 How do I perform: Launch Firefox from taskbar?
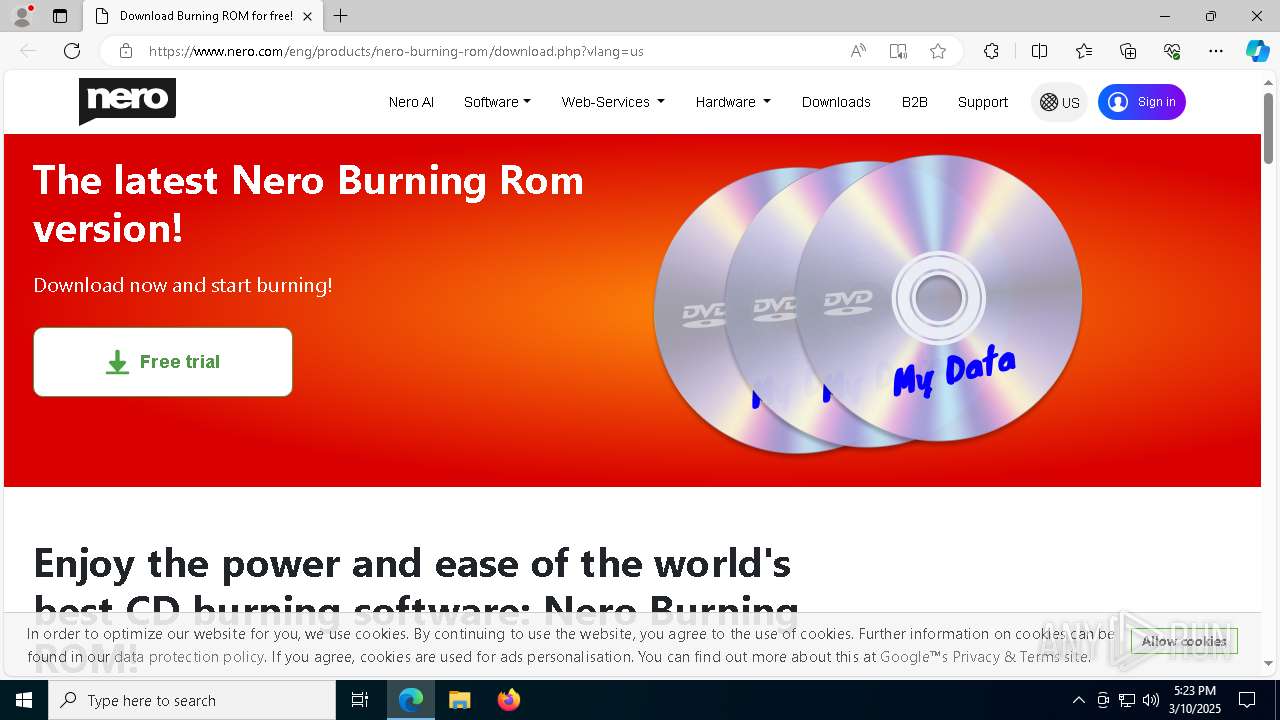tap(508, 700)
